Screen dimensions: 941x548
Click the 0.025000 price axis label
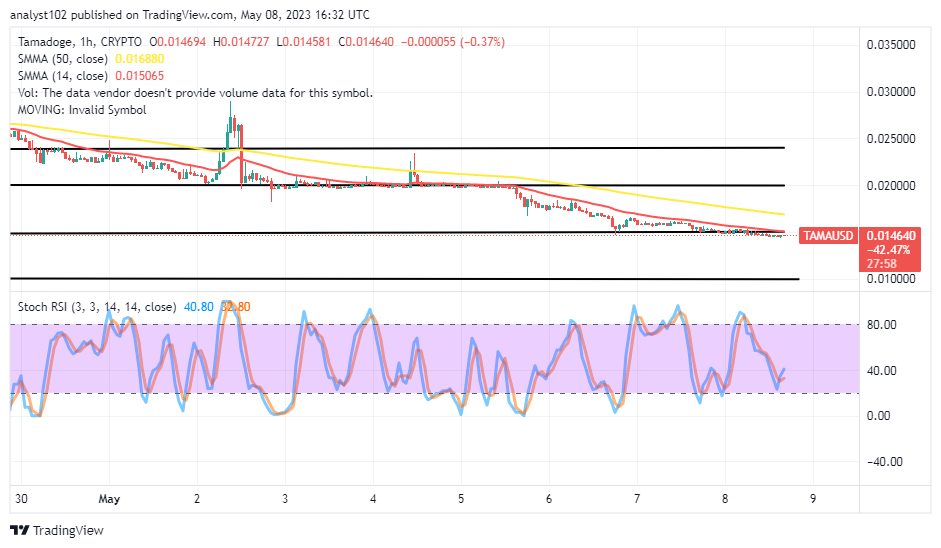coord(891,139)
